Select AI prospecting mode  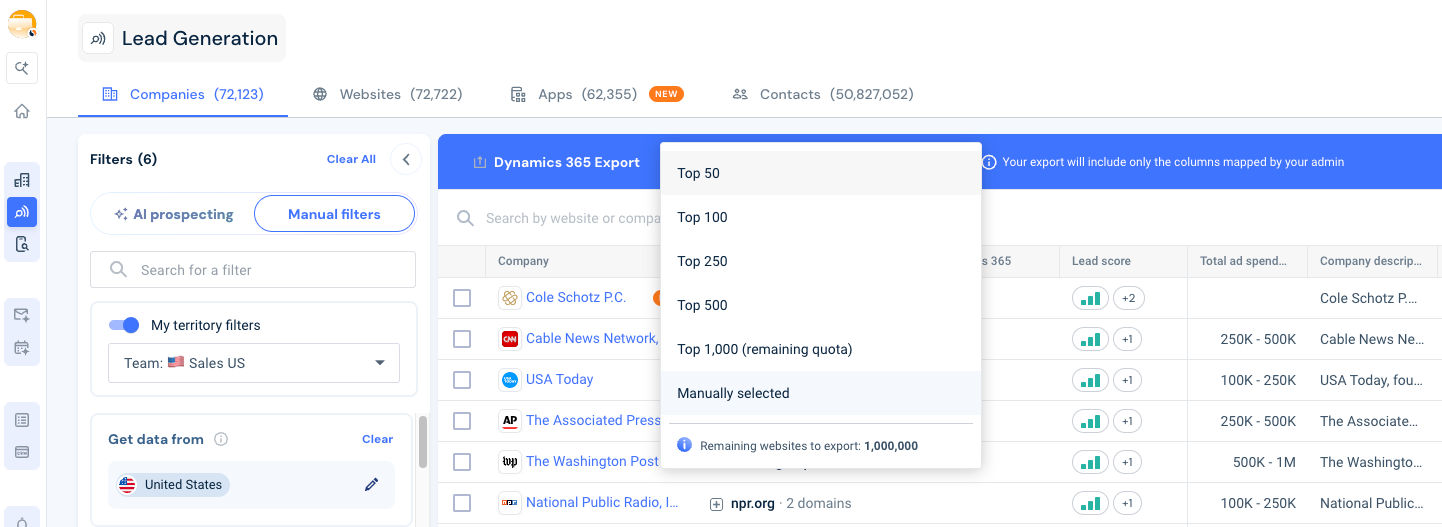(x=173, y=214)
